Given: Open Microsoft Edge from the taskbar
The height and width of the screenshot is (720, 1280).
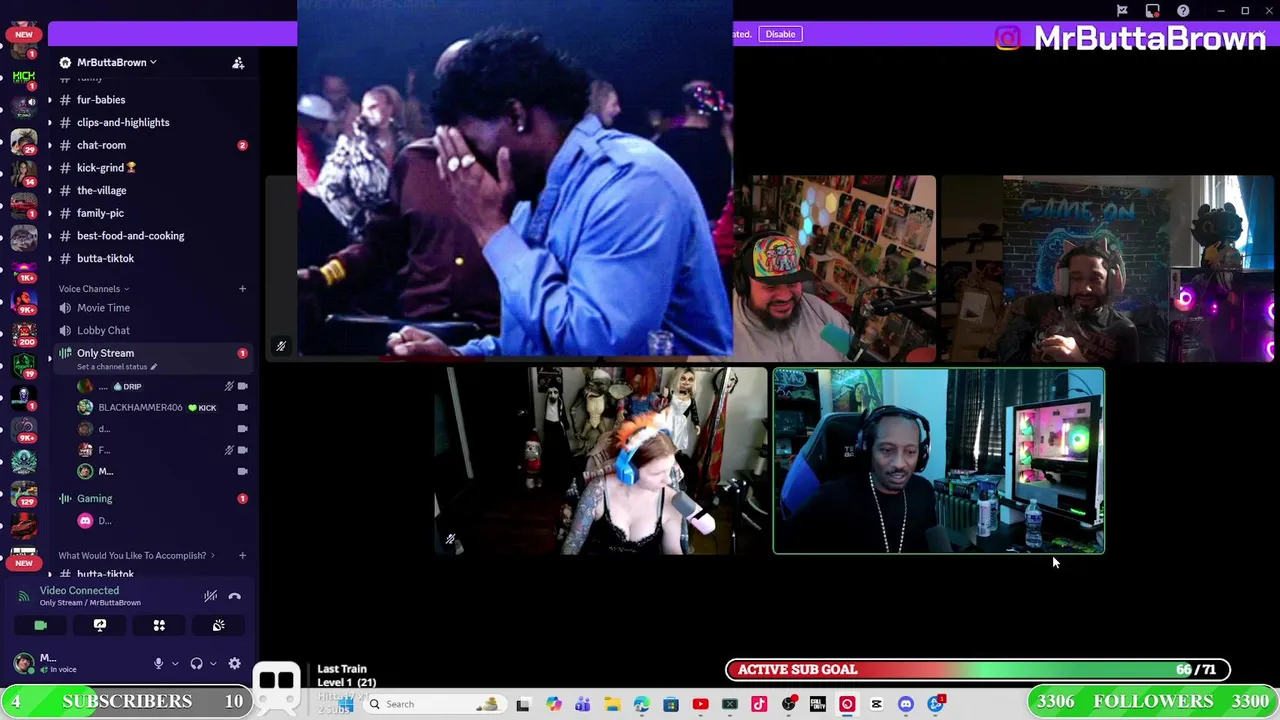Looking at the screenshot, I should [642, 704].
